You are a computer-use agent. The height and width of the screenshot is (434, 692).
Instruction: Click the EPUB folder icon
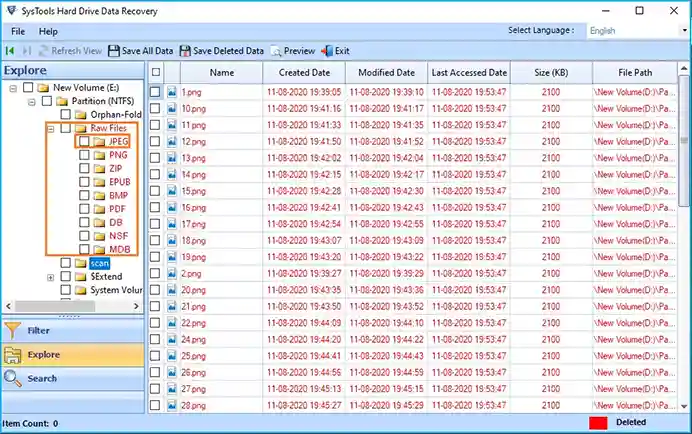[x=100, y=182]
